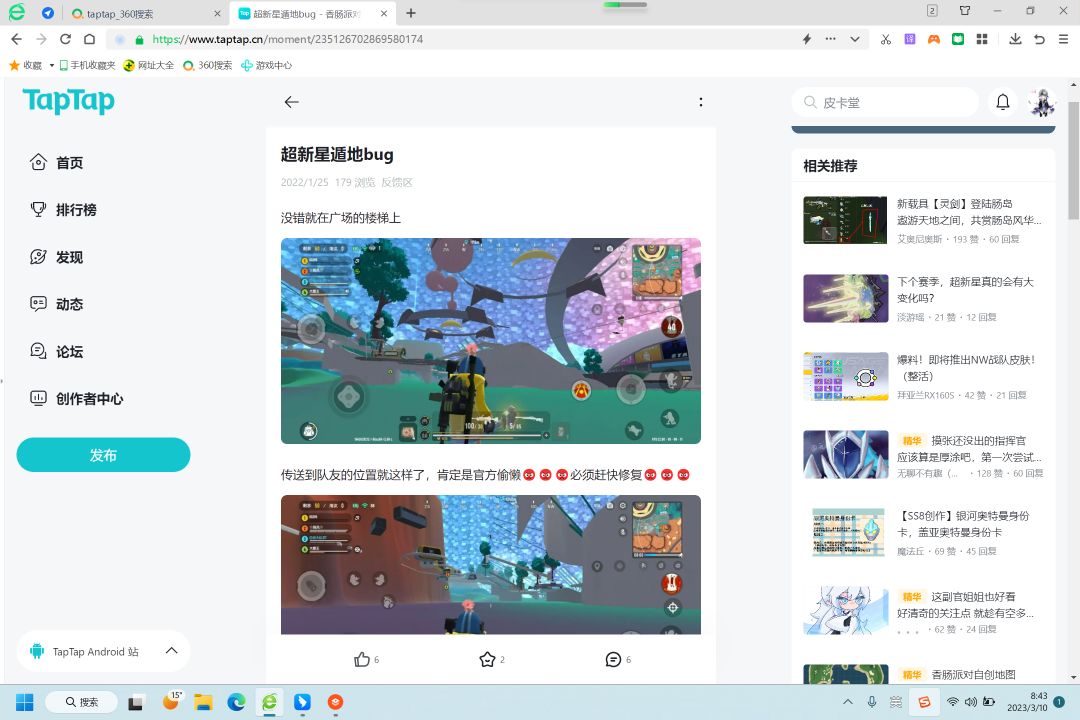
Task: Open recommended post 爆料！即将推出NW战队皮肤
Action: [966, 368]
